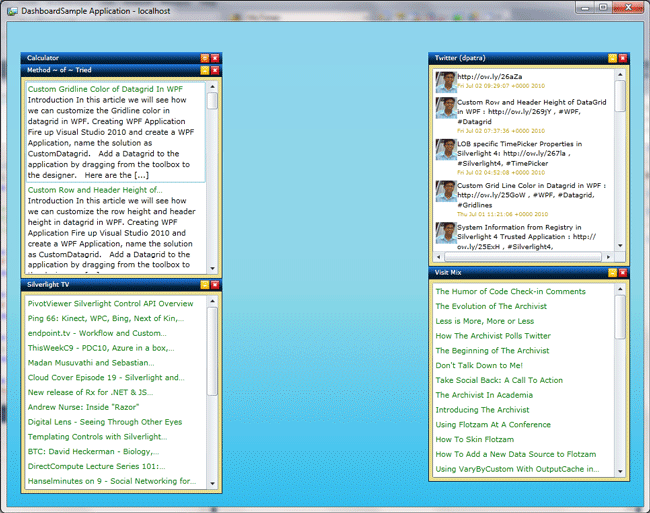Click Visit Mix vertical scrollbar thumb

tap(620, 317)
